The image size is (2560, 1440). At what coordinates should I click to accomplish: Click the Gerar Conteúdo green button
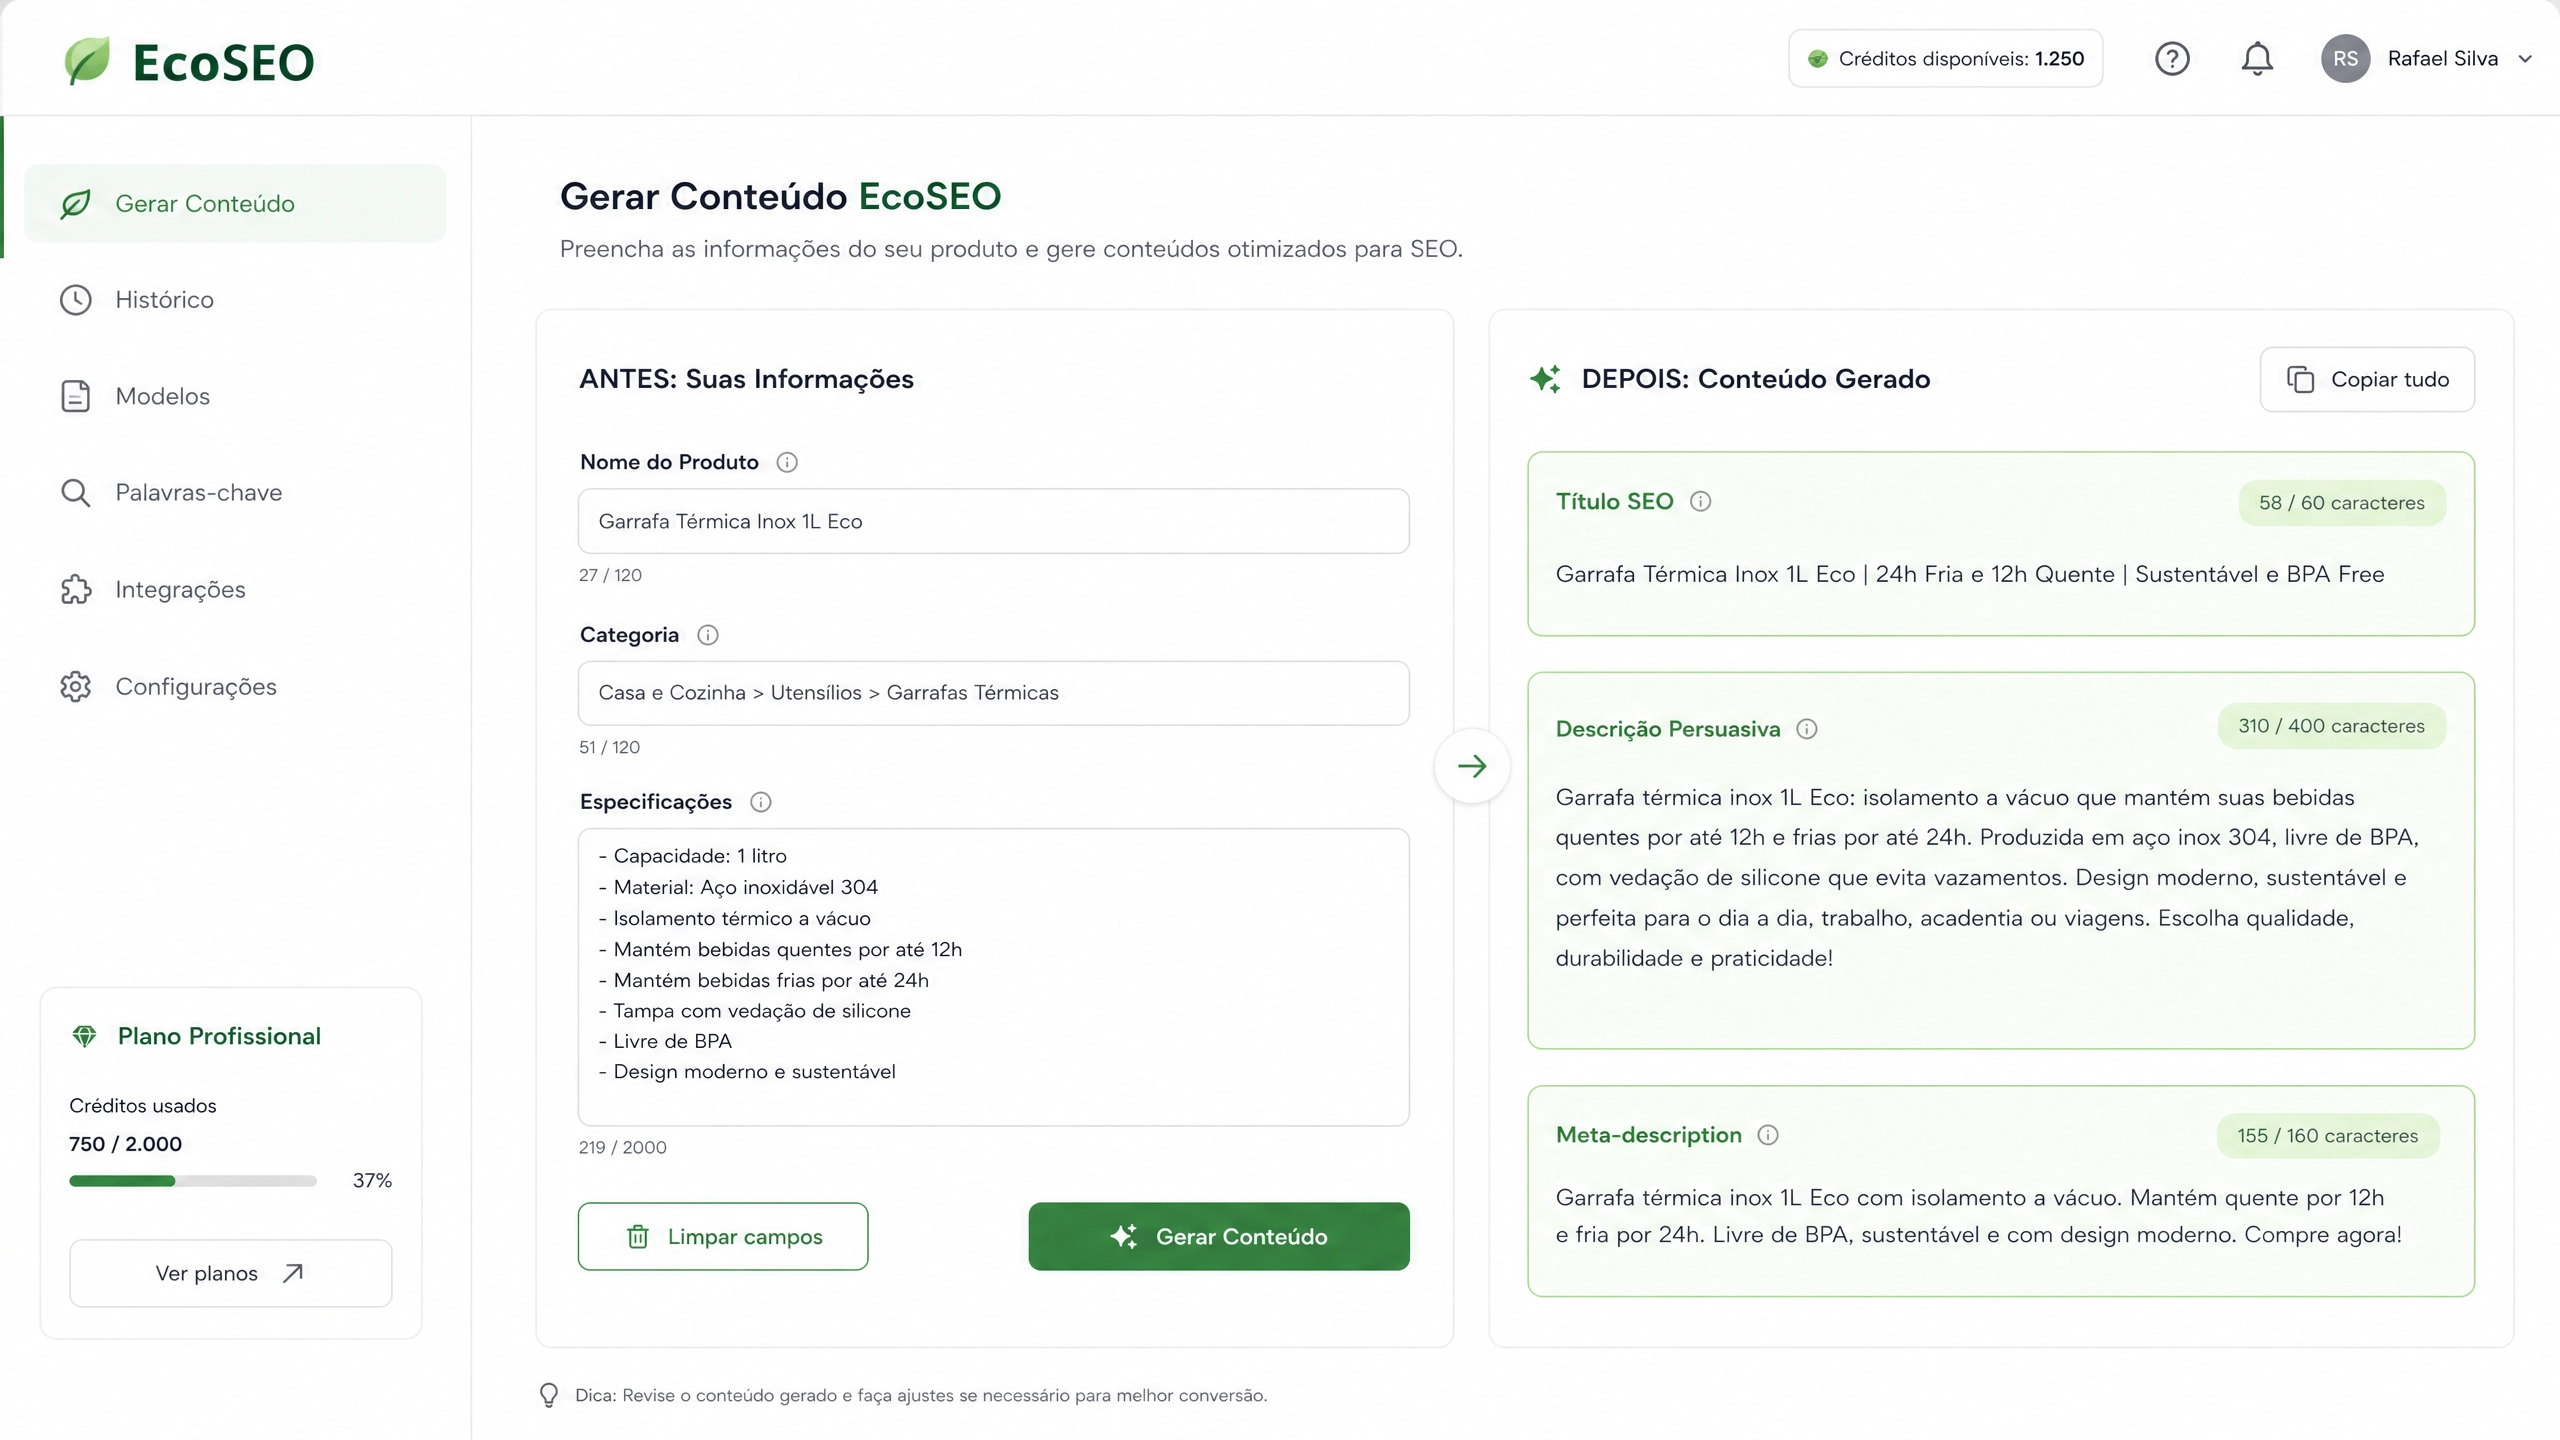coord(1219,1237)
